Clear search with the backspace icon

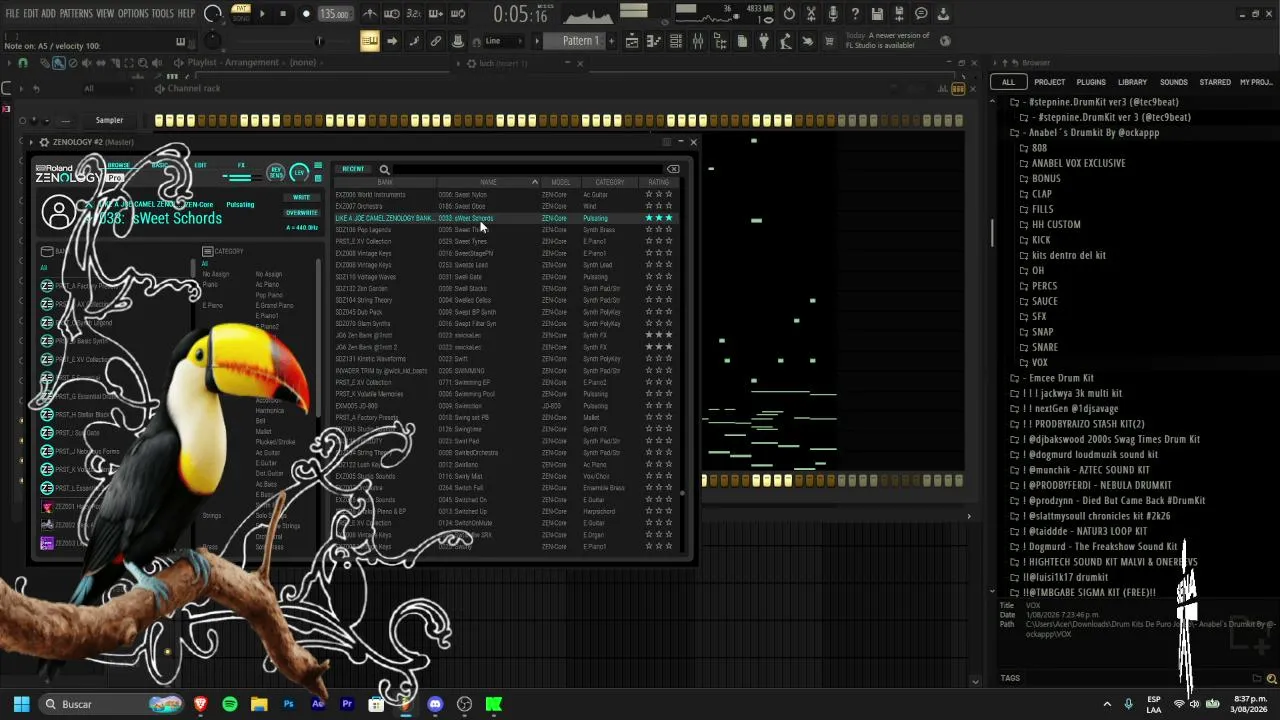[x=673, y=169]
